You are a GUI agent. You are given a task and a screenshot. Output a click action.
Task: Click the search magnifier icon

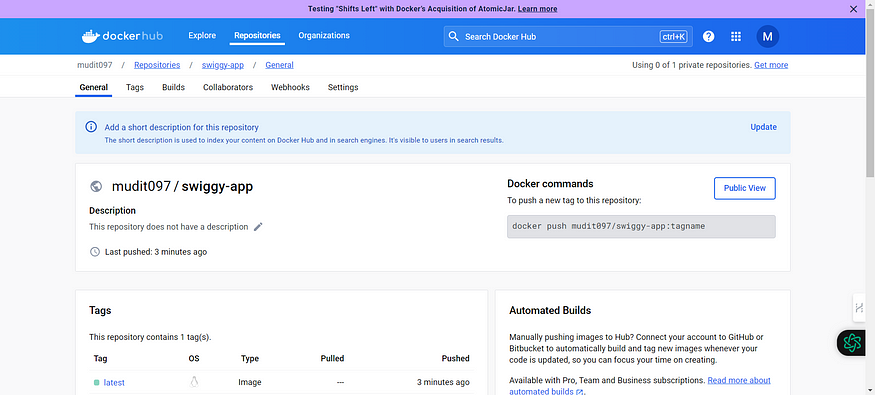coord(454,36)
